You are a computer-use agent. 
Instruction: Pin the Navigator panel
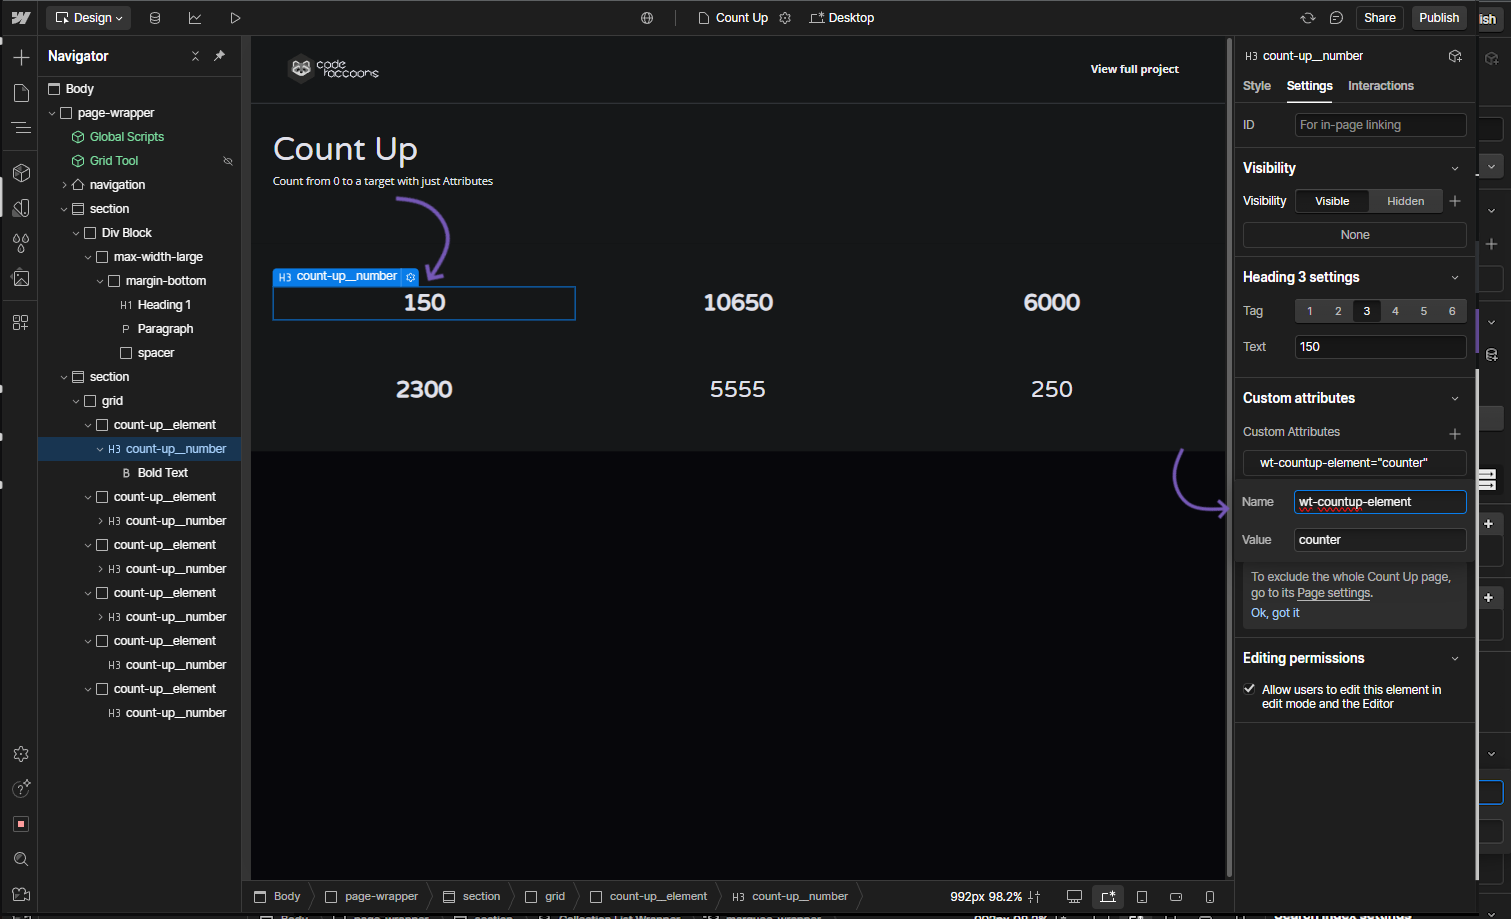pyautogui.click(x=219, y=56)
